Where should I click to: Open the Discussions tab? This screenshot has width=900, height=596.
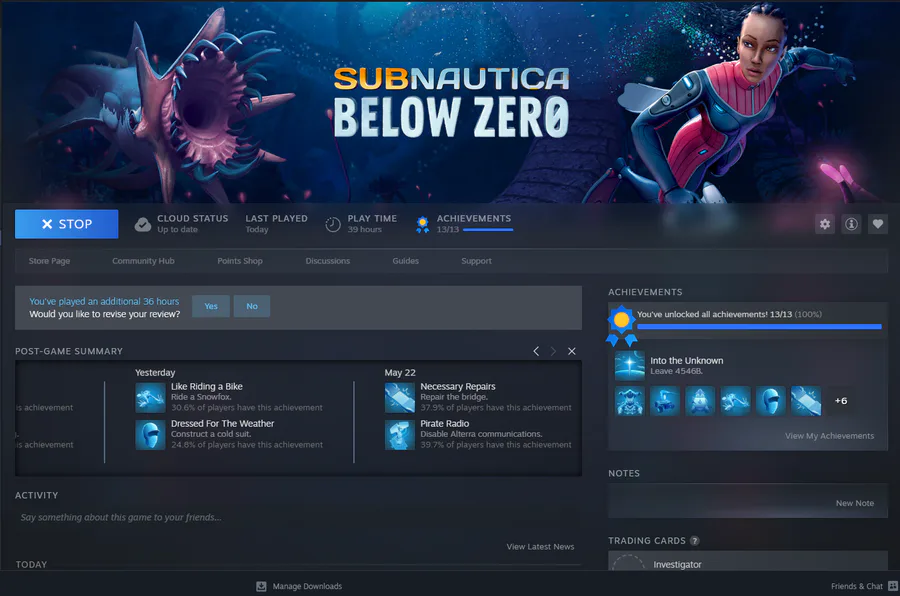coord(328,261)
